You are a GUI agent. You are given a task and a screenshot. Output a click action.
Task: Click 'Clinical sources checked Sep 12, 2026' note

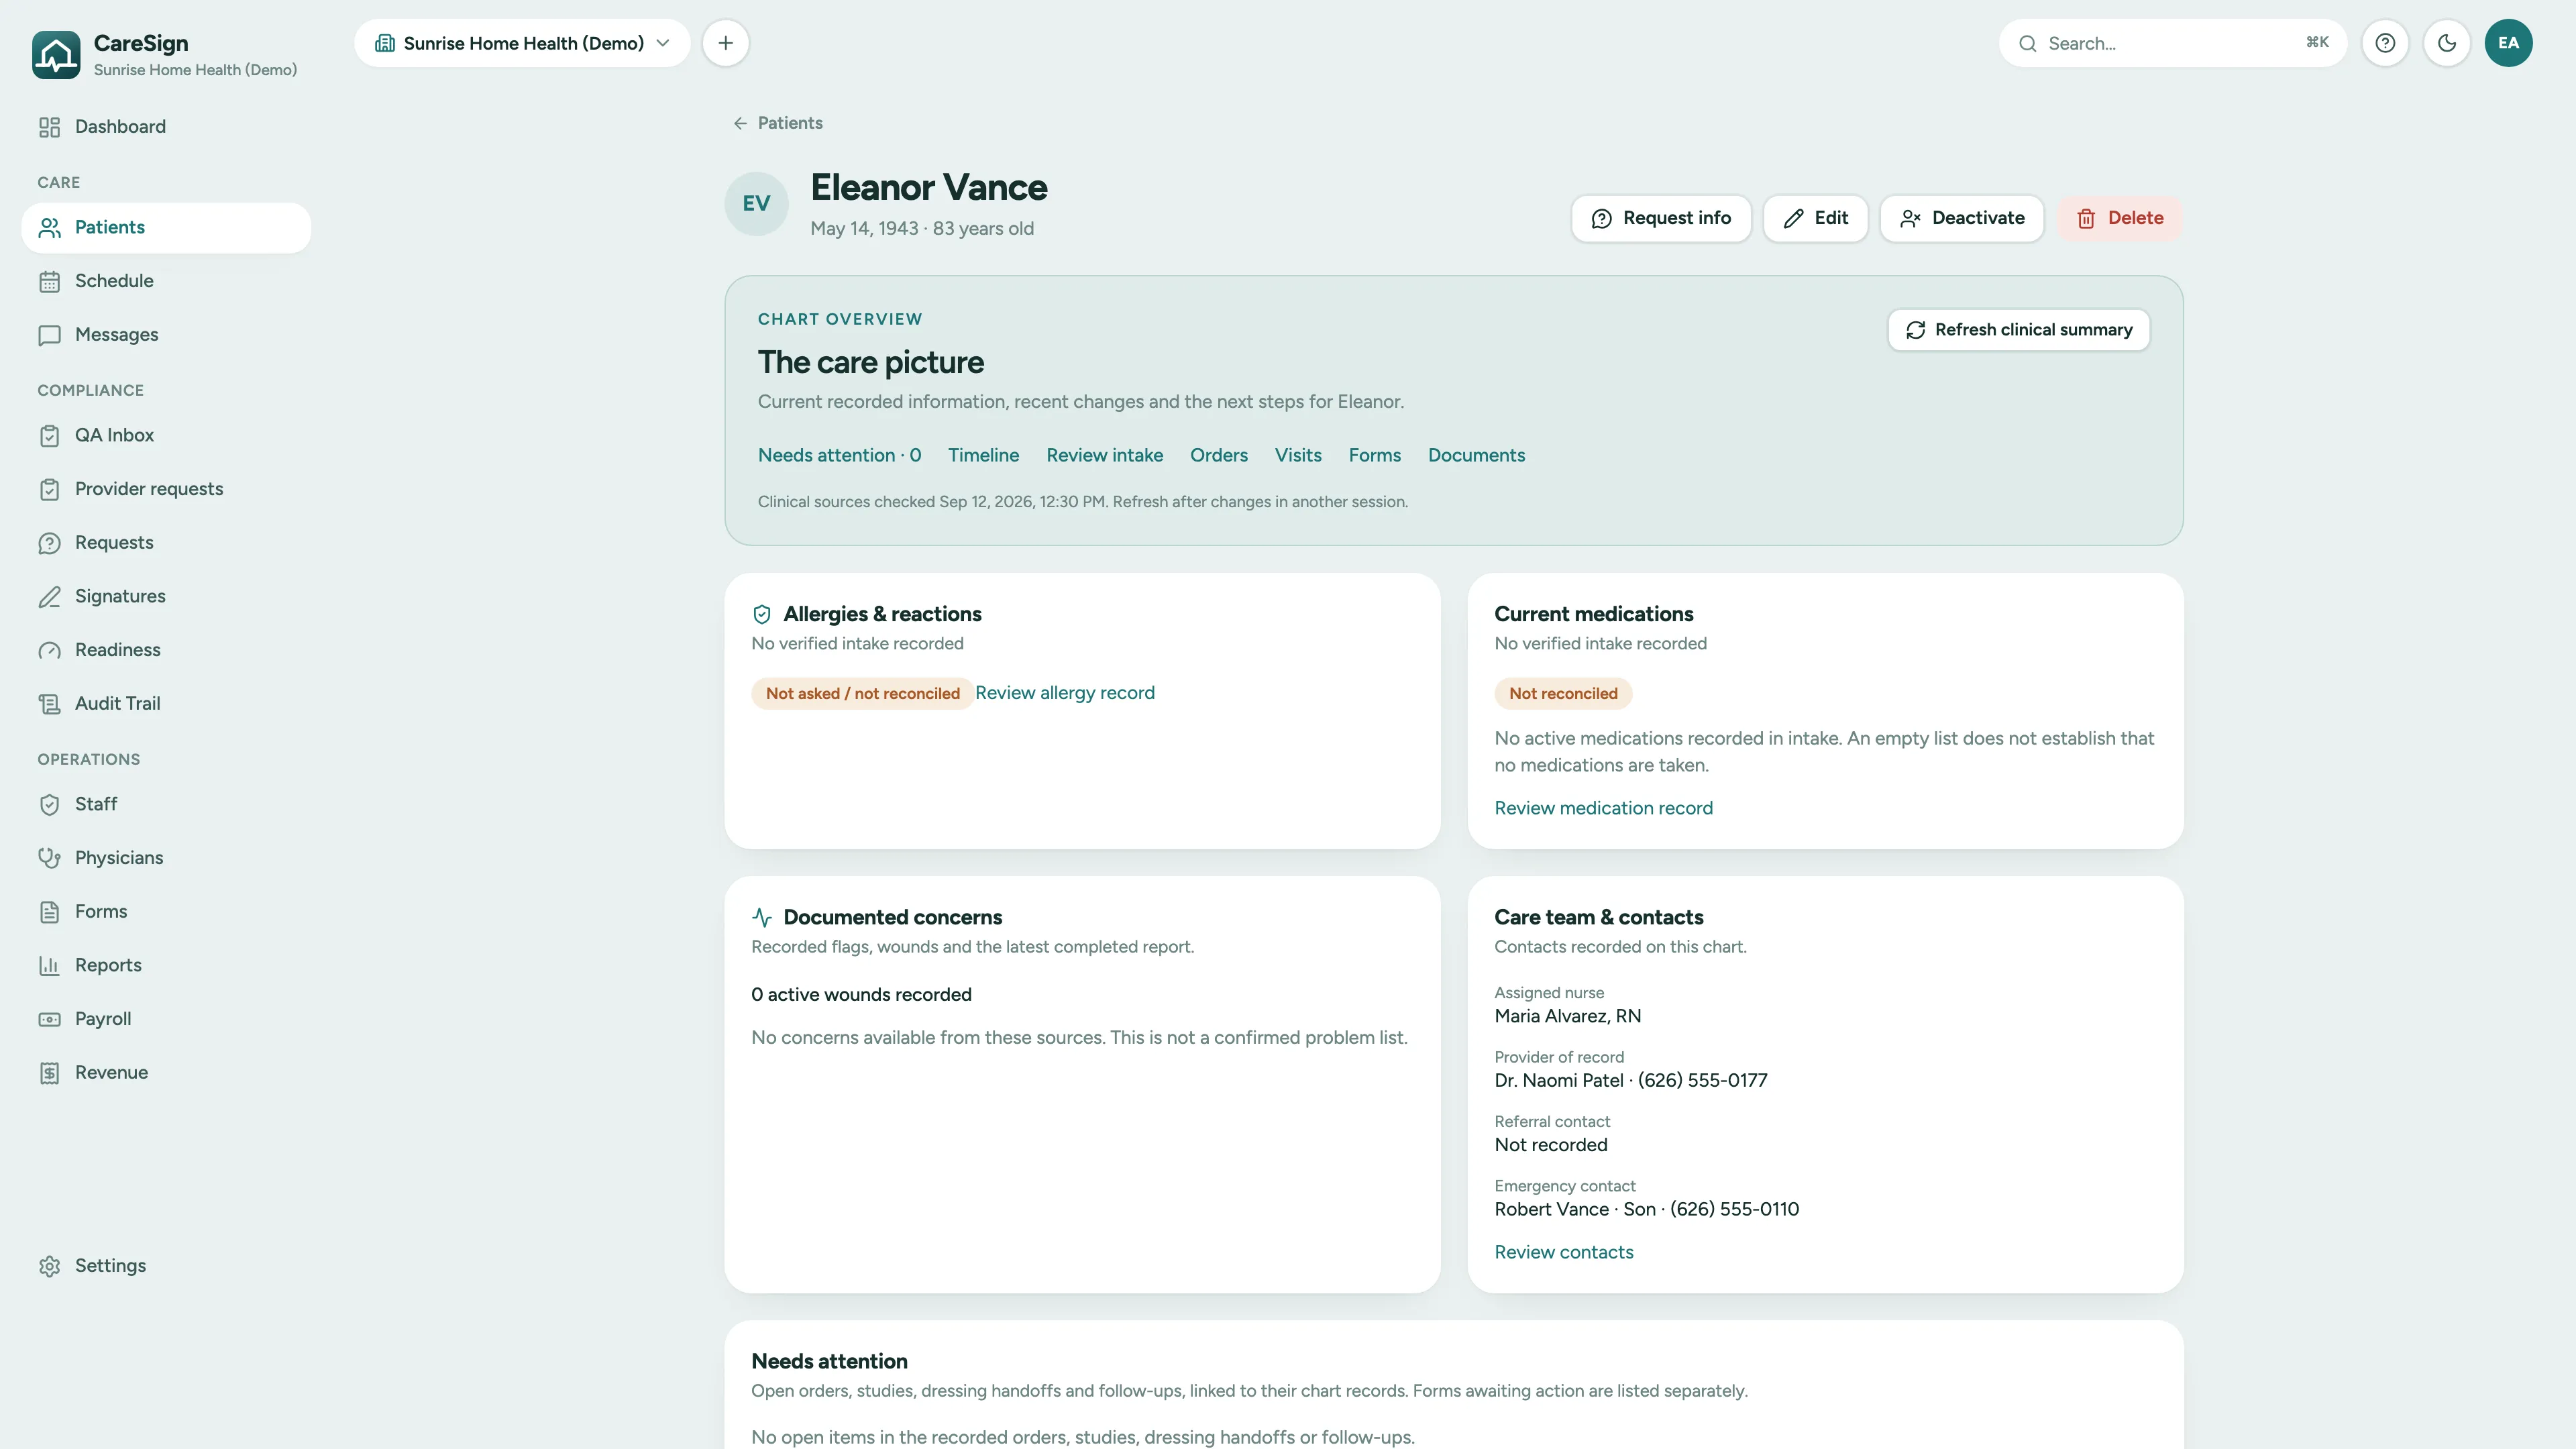tap(1082, 502)
